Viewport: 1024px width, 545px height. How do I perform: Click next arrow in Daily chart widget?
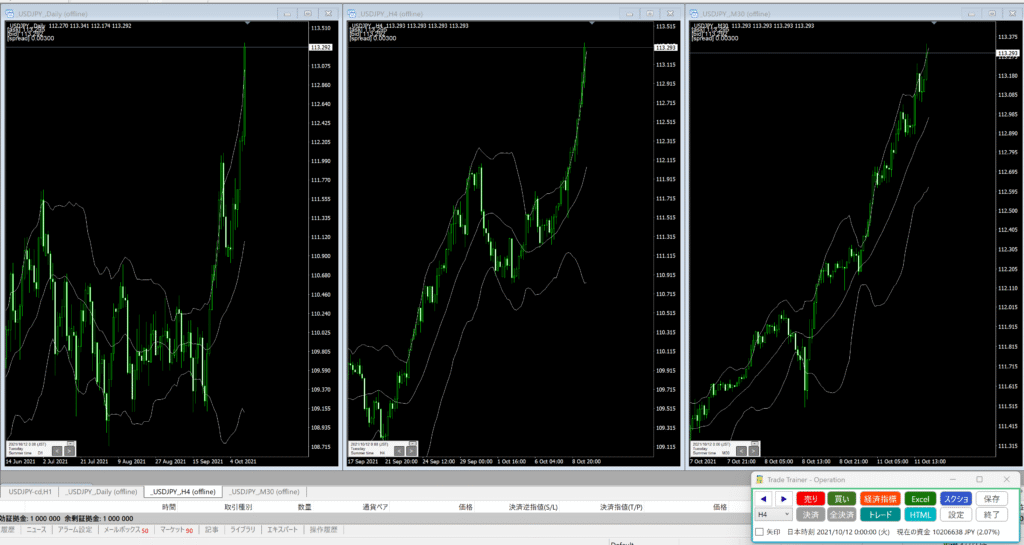[x=69, y=450]
